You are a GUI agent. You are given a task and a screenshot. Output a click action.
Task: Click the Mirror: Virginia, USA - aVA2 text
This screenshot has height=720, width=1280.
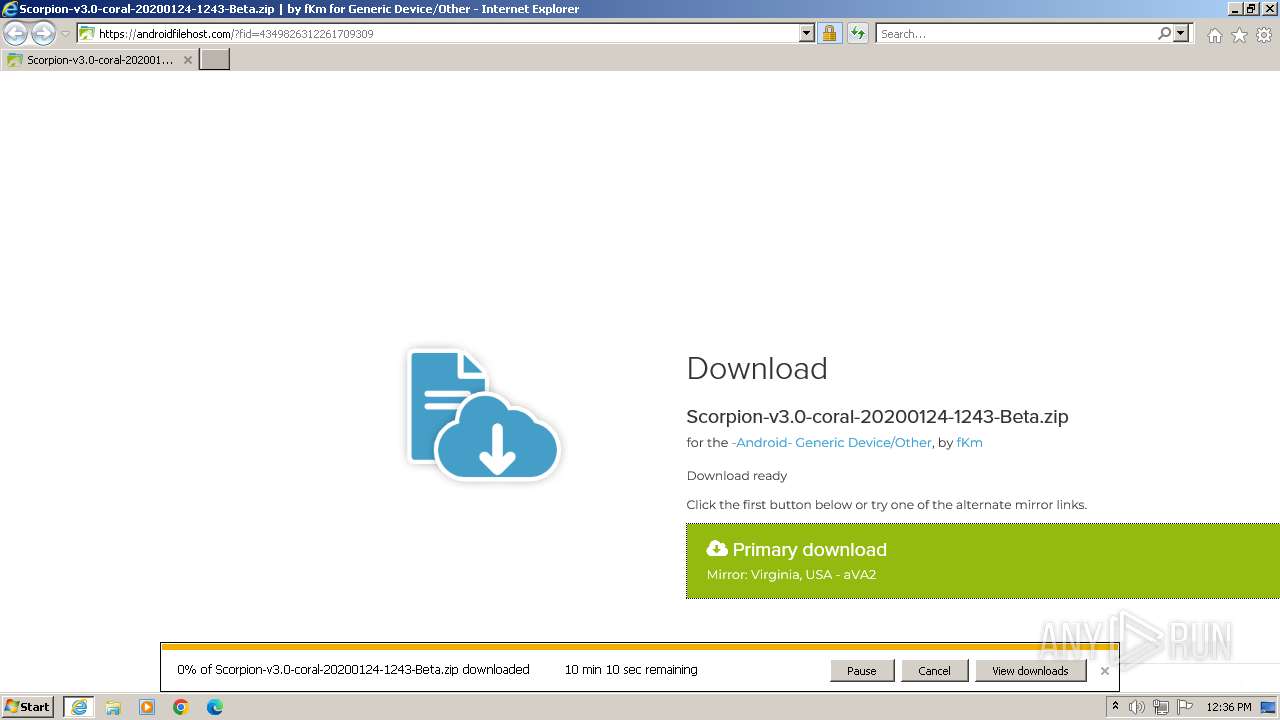tap(791, 575)
